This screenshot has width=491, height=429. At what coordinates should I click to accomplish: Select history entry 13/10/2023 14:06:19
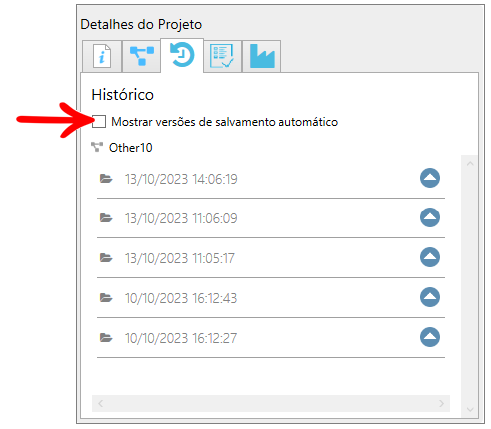[181, 179]
